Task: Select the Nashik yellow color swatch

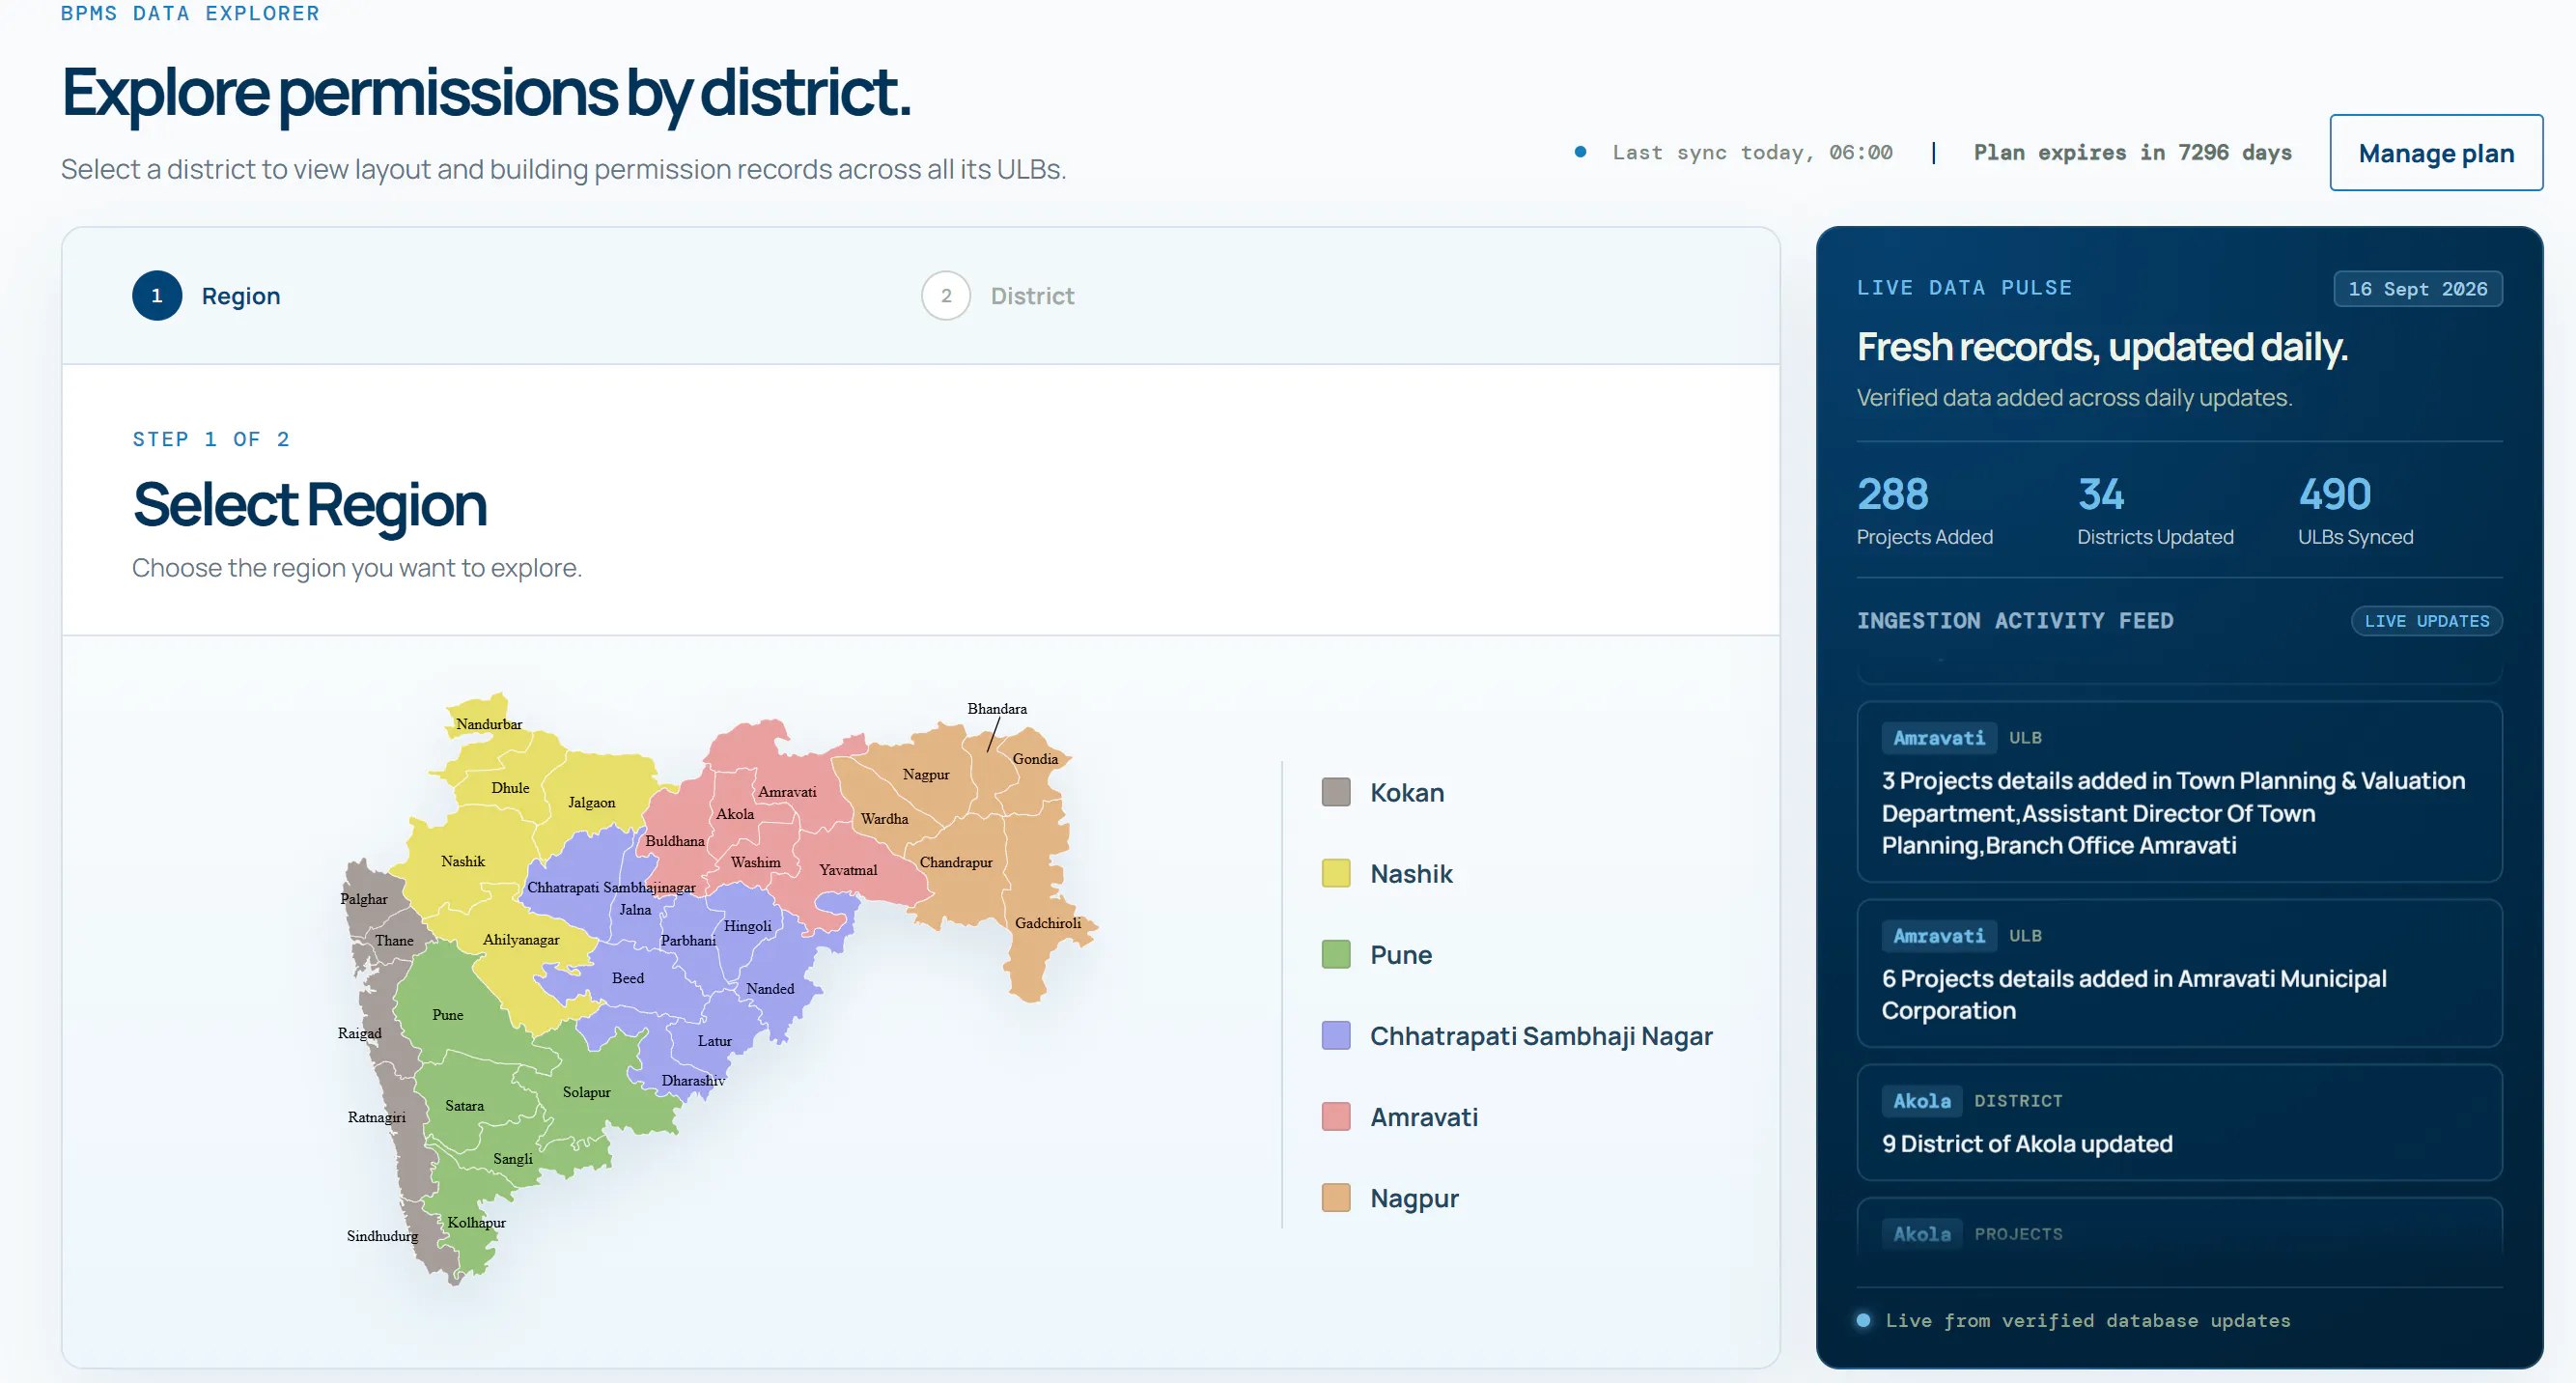Action: pos(1336,873)
